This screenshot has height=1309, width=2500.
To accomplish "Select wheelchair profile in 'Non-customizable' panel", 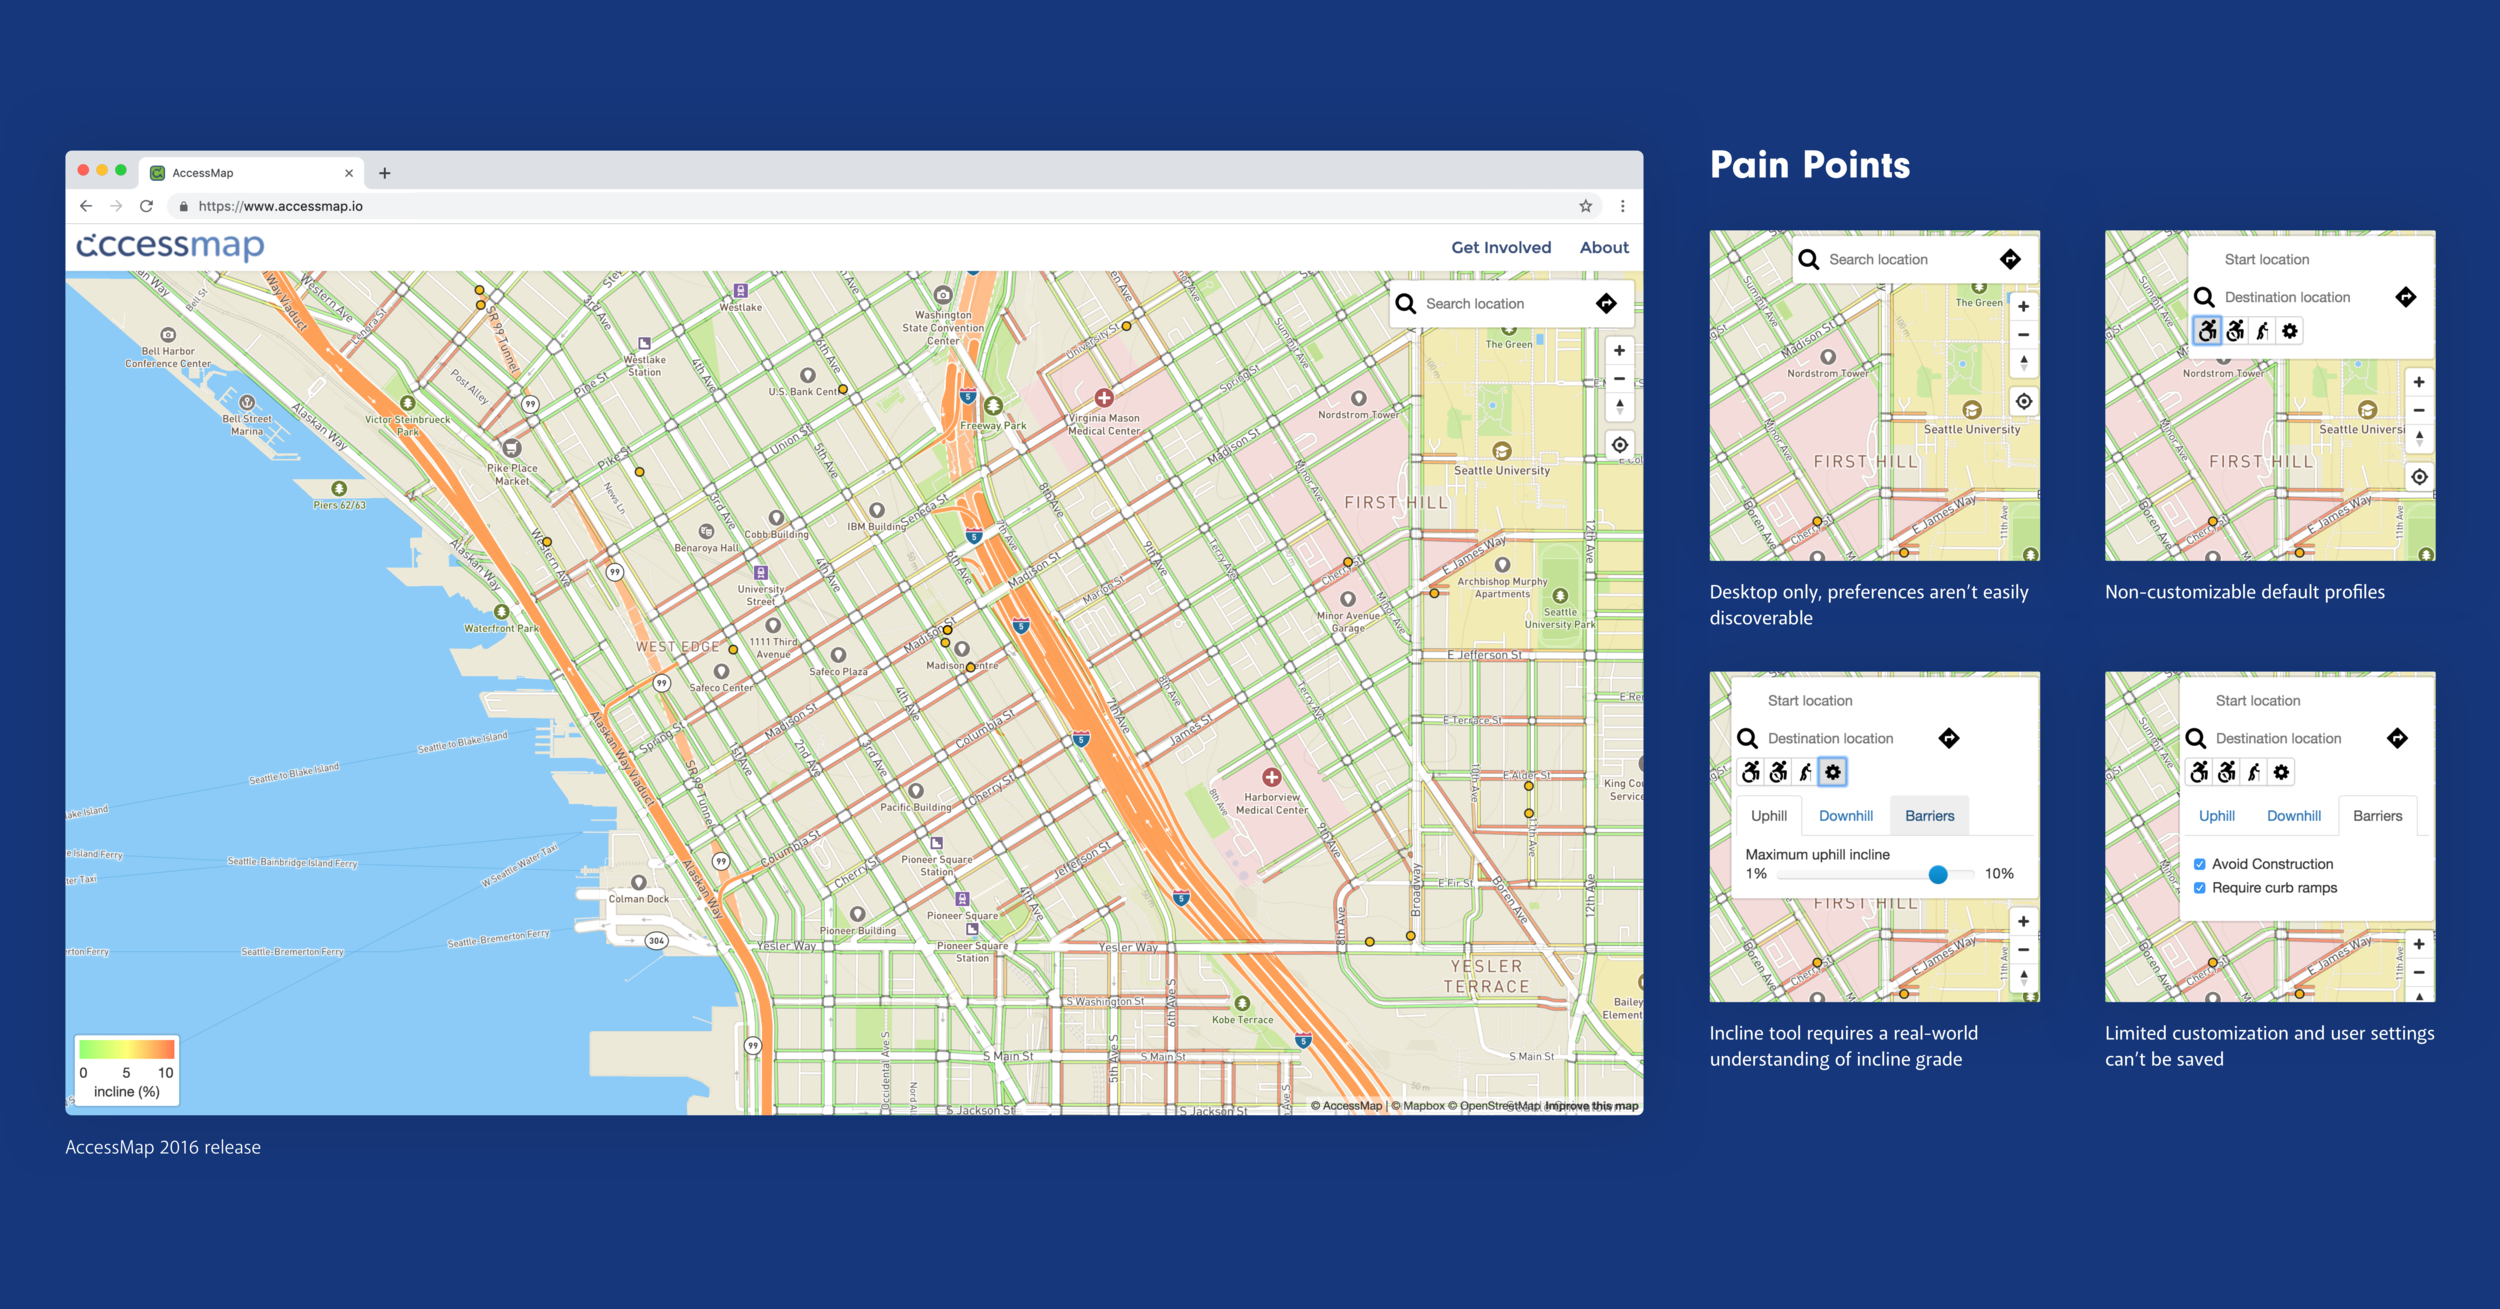I will (2207, 331).
